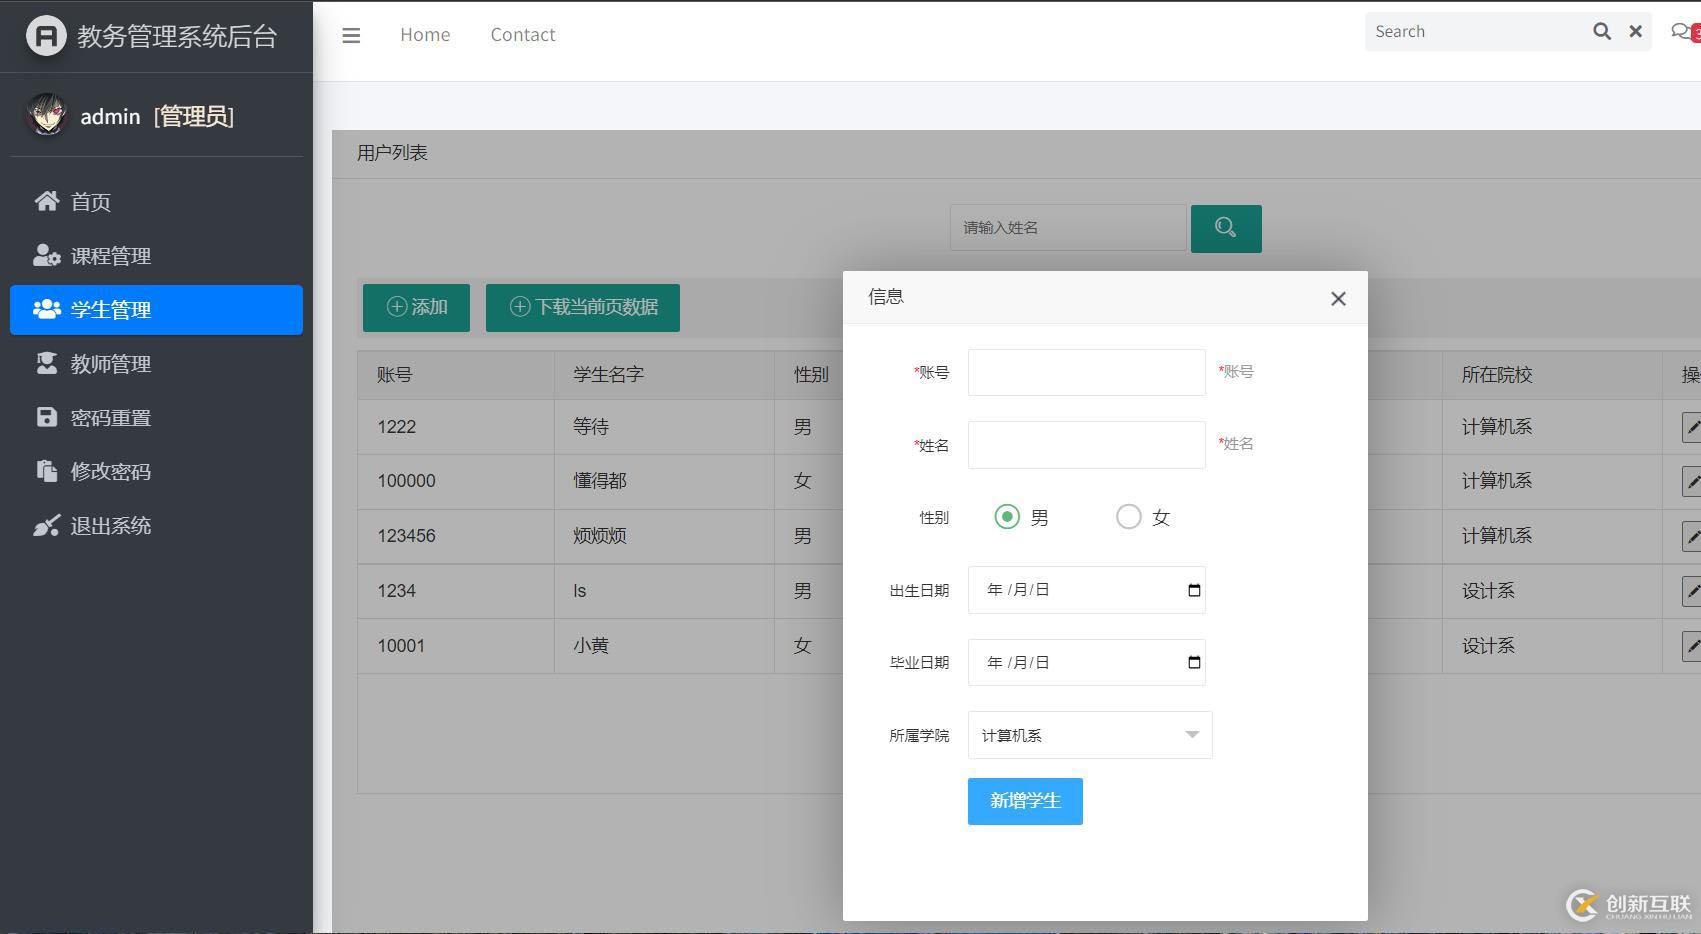Focus the 姓名 text field in dialog
The width and height of the screenshot is (1701, 934).
tap(1086, 445)
